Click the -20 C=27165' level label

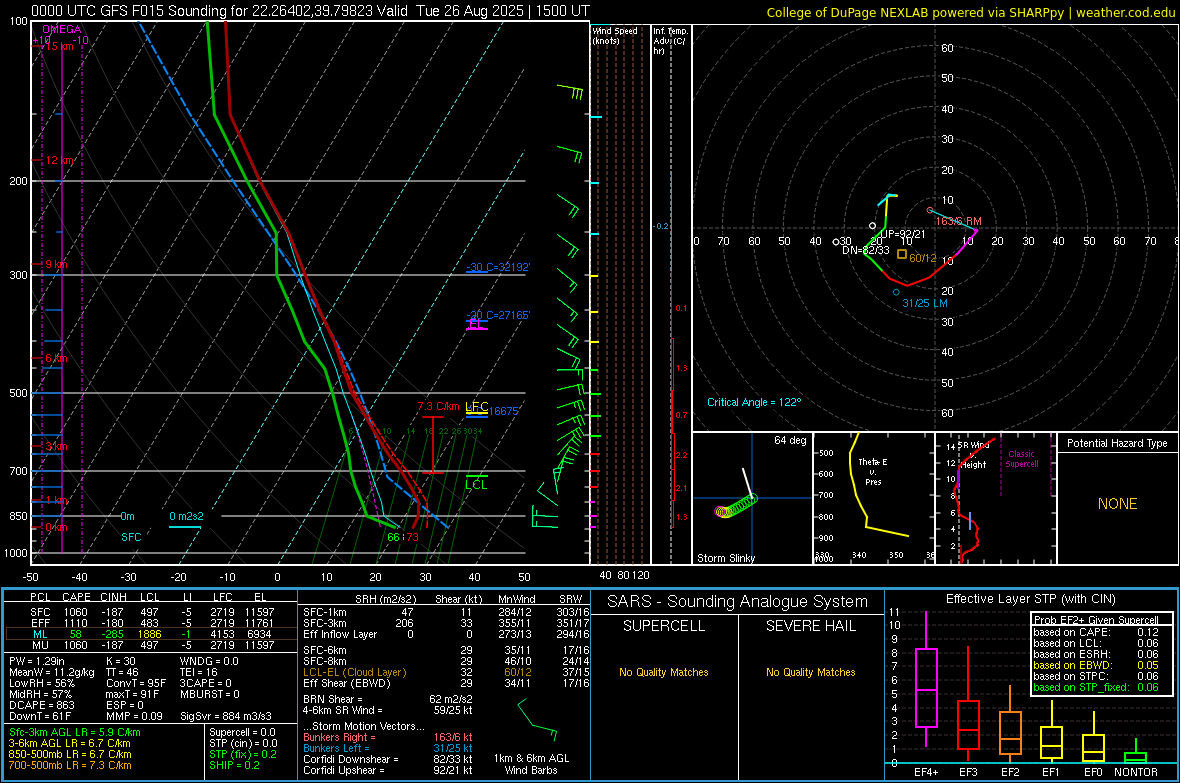point(498,315)
